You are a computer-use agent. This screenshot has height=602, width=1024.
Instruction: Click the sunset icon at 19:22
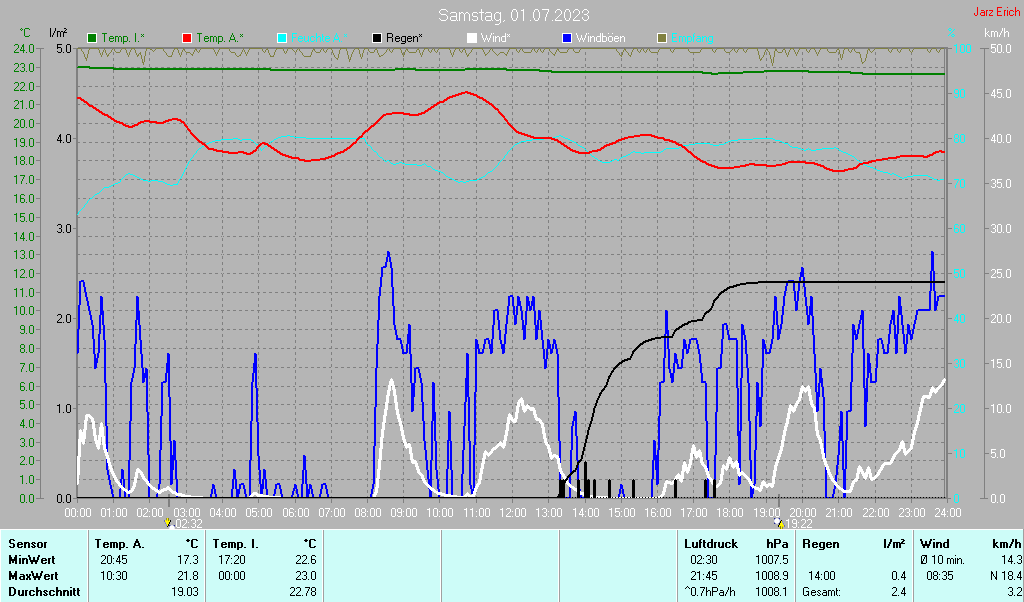coord(778,523)
